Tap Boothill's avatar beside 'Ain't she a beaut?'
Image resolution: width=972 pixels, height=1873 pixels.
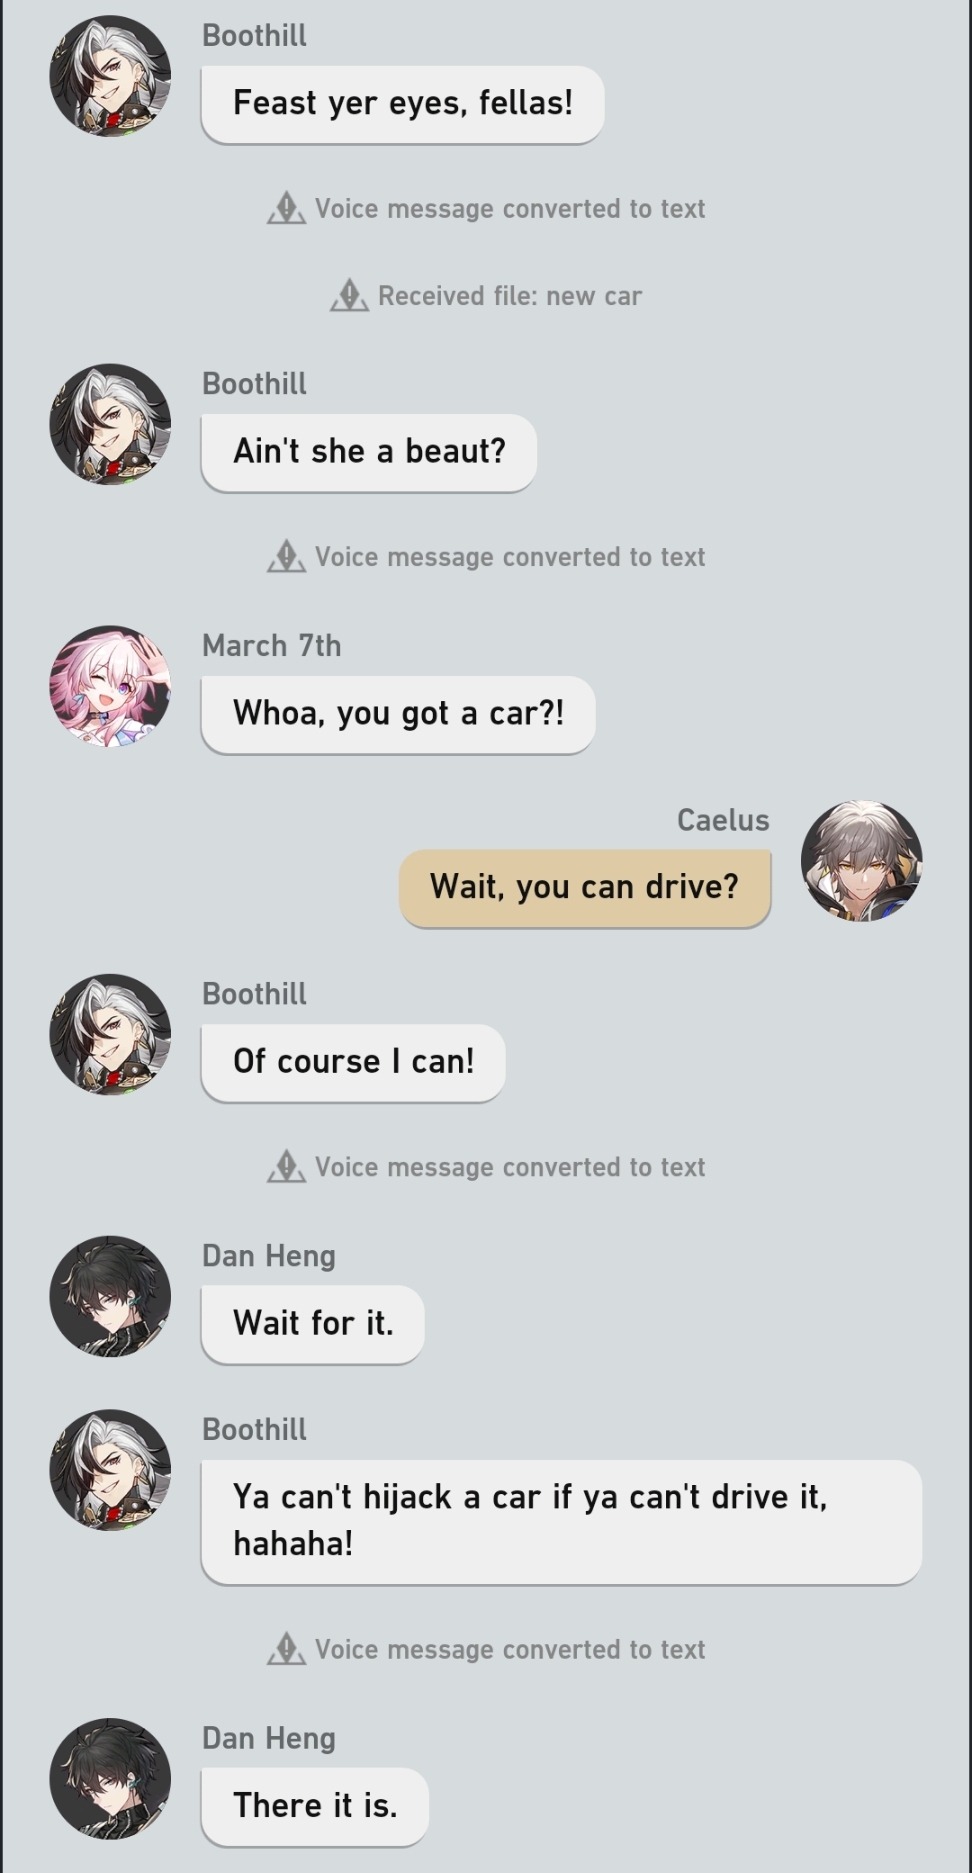click(110, 424)
